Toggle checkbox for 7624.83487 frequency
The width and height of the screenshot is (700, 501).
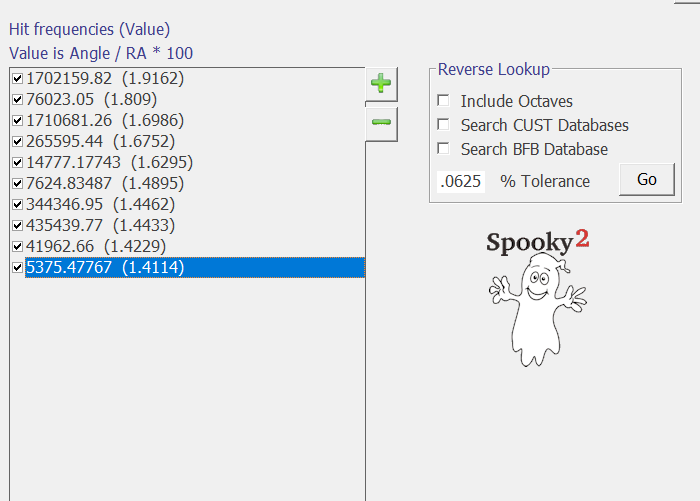pos(17,183)
